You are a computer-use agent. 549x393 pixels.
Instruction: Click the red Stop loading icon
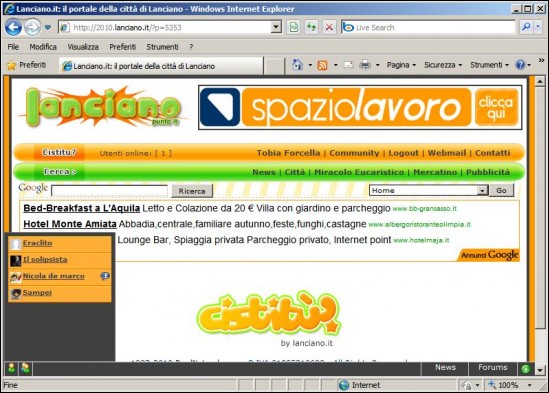(329, 27)
